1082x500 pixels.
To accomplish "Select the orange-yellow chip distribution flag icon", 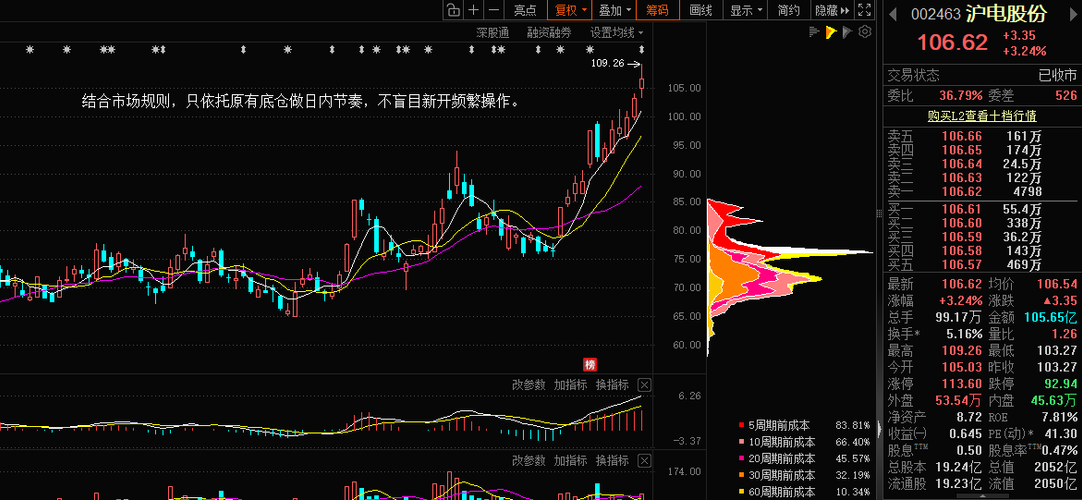I will pyautogui.click(x=831, y=32).
